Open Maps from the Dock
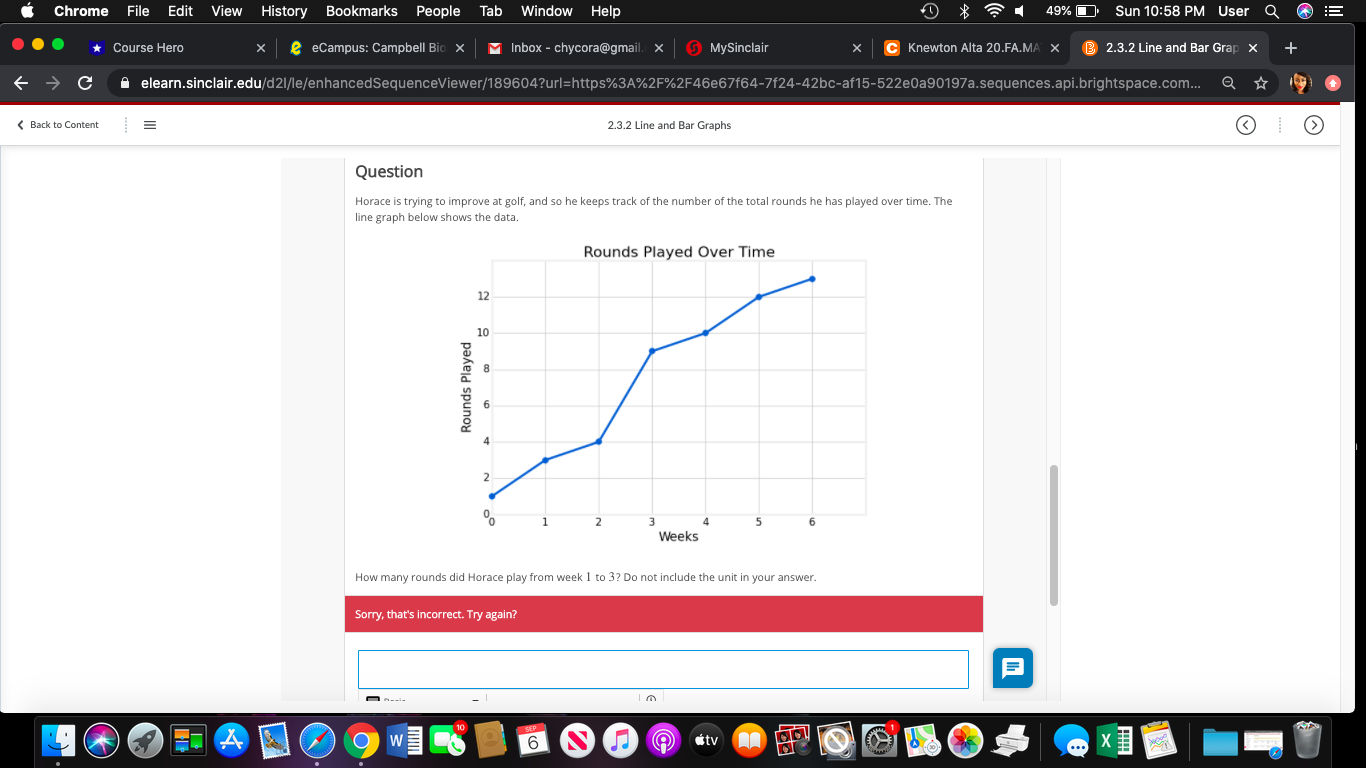1366x768 pixels. pyautogui.click(x=922, y=740)
